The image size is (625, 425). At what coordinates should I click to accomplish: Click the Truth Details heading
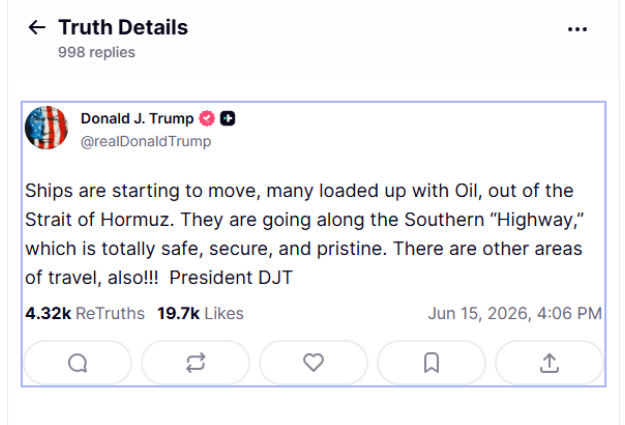tap(123, 28)
